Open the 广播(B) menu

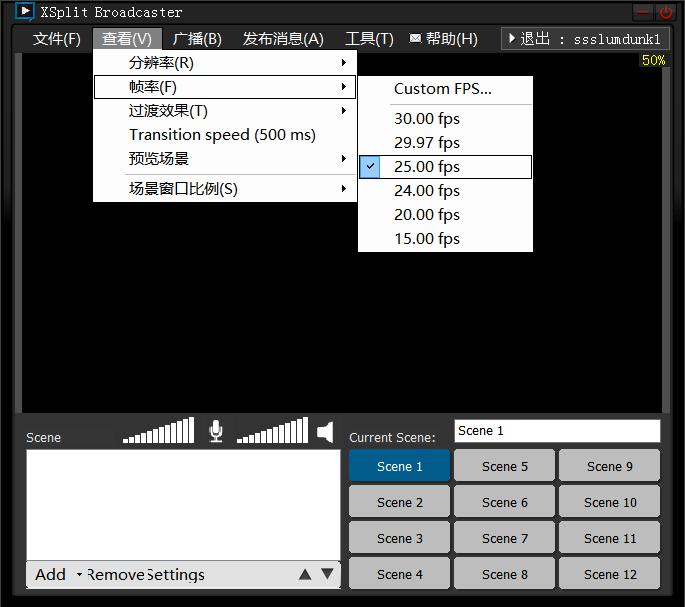[x=197, y=39]
